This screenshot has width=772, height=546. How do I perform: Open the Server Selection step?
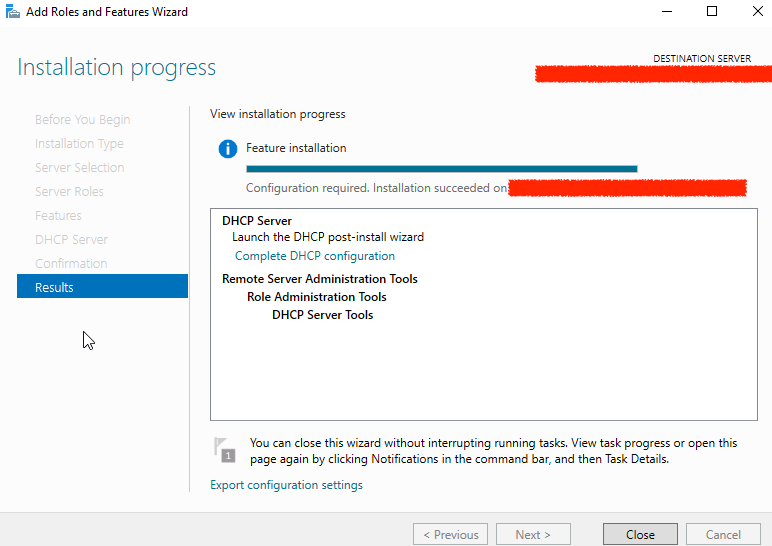pos(79,167)
